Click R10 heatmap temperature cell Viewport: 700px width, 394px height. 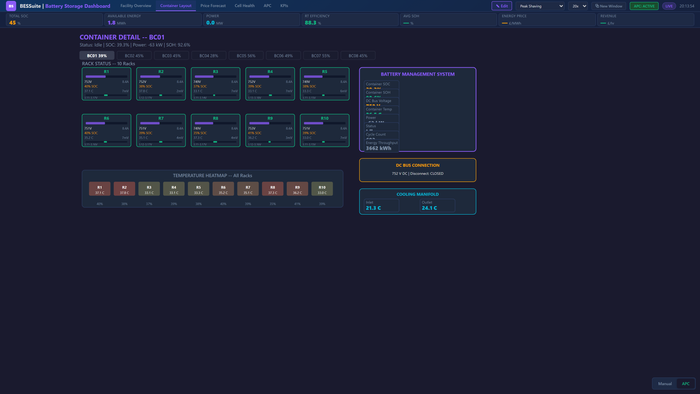(322, 189)
